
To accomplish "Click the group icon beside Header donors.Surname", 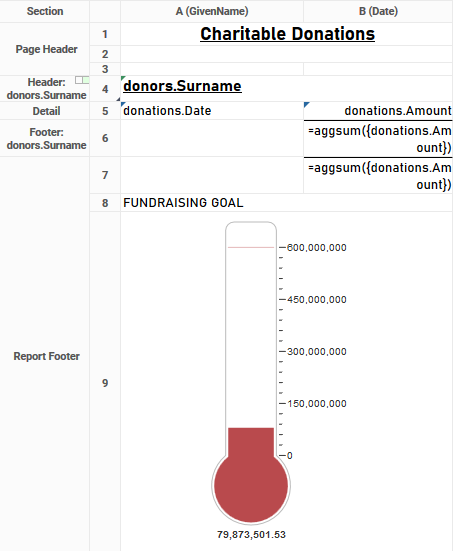I will pos(82,80).
